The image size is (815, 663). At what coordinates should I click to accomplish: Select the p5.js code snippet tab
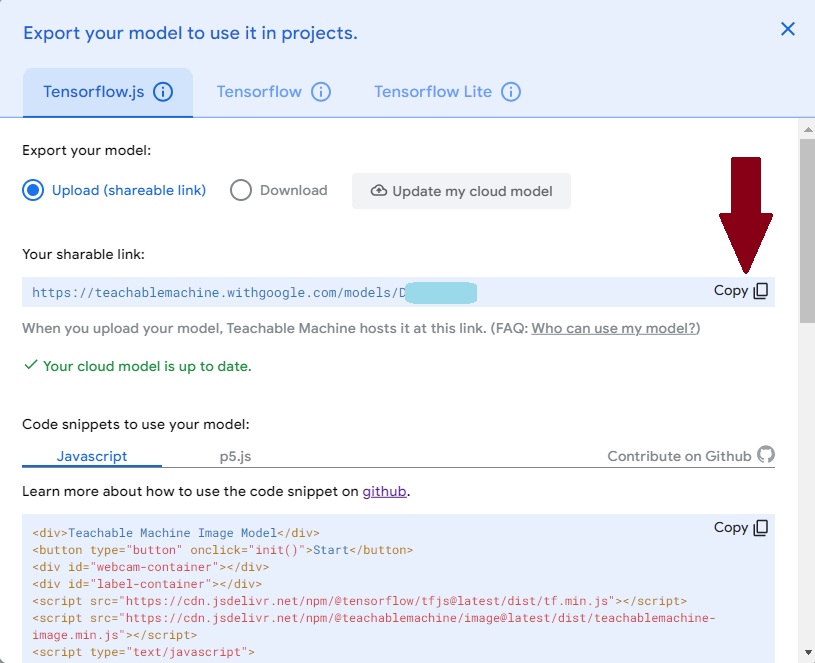[x=235, y=456]
